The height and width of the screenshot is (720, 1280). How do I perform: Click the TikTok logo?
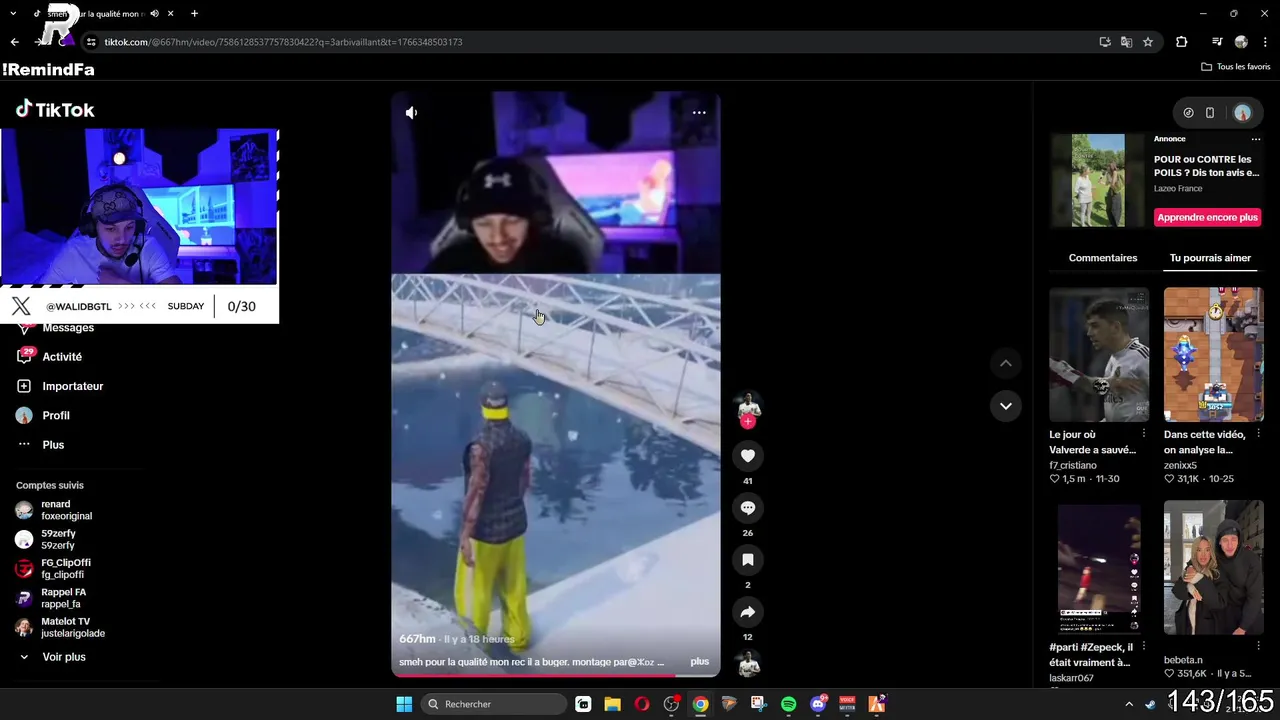[55, 110]
